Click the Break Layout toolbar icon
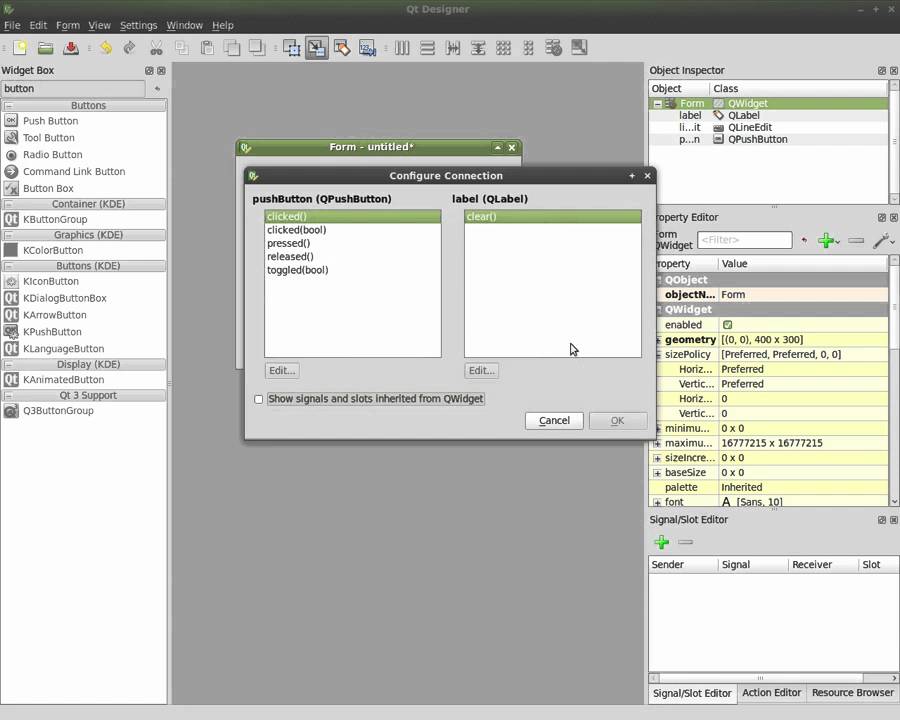Image resolution: width=900 pixels, height=720 pixels. [554, 48]
